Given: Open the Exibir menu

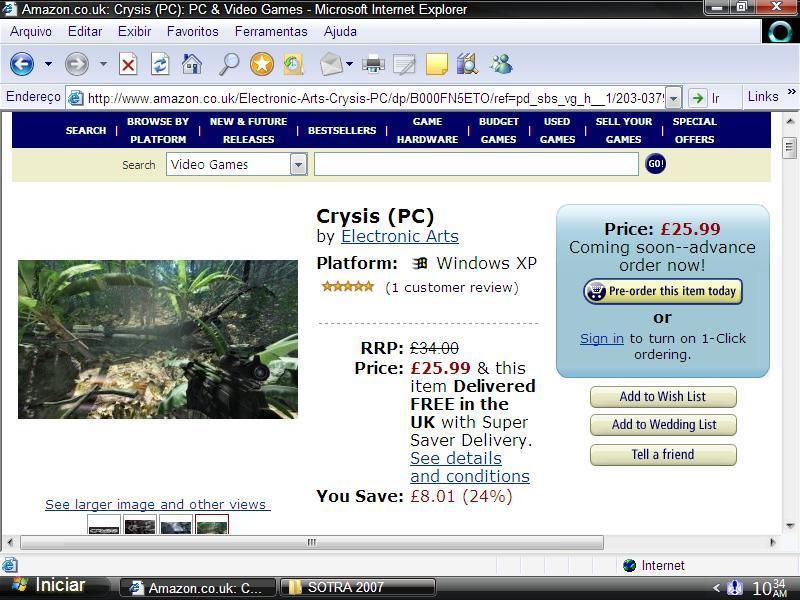Looking at the screenshot, I should [134, 32].
